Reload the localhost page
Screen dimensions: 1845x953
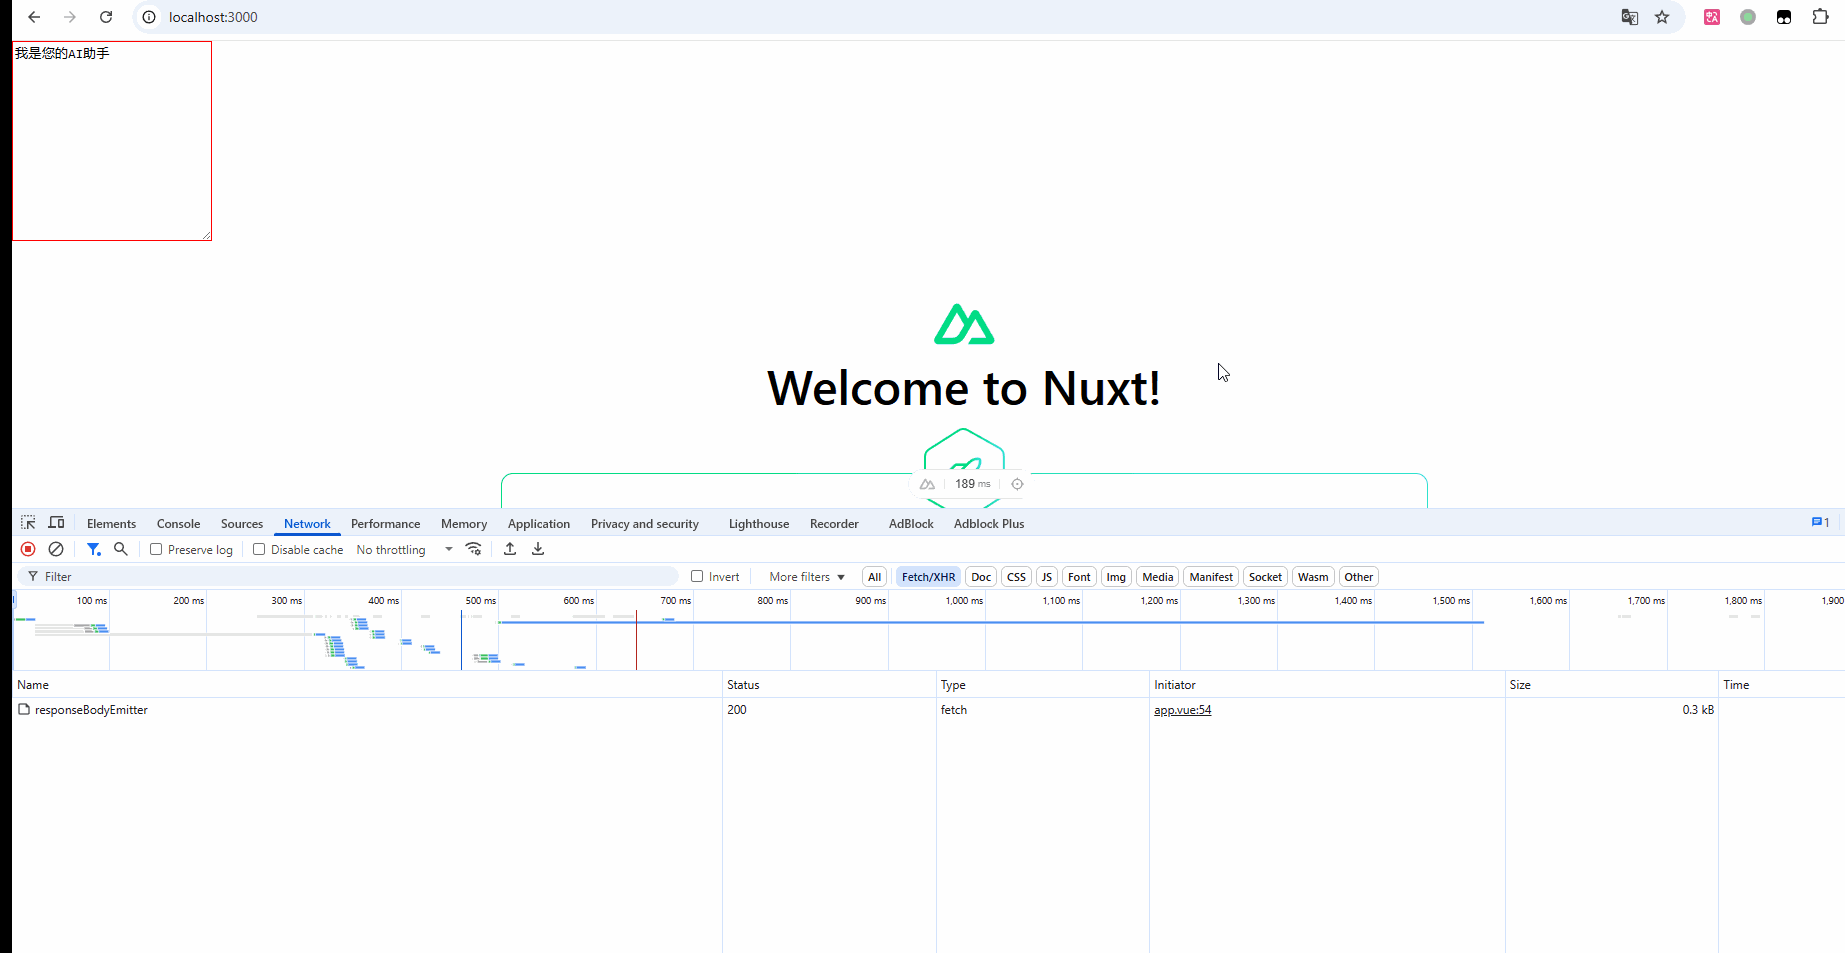pos(106,17)
